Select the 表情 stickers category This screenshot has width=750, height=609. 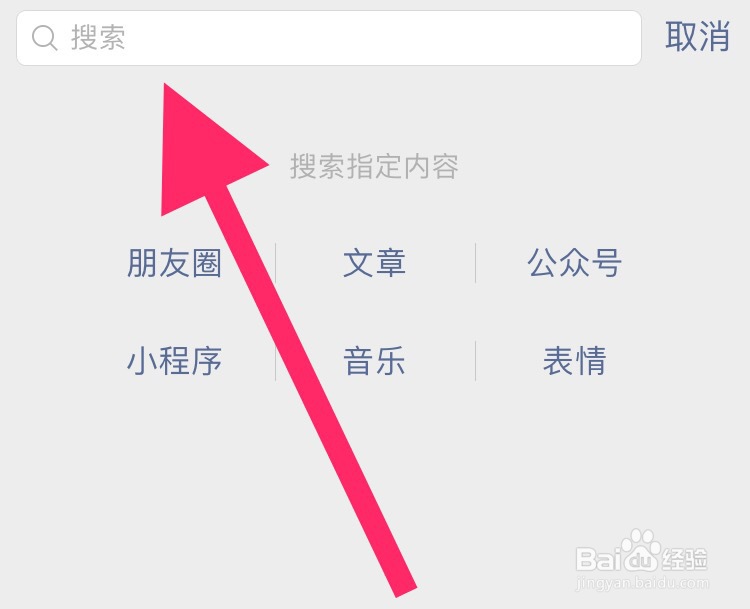[x=574, y=361]
